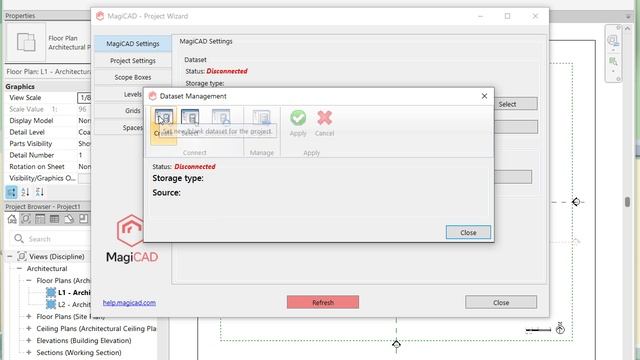Open the Scope Boxes tab
The height and width of the screenshot is (360, 640).
point(133,77)
